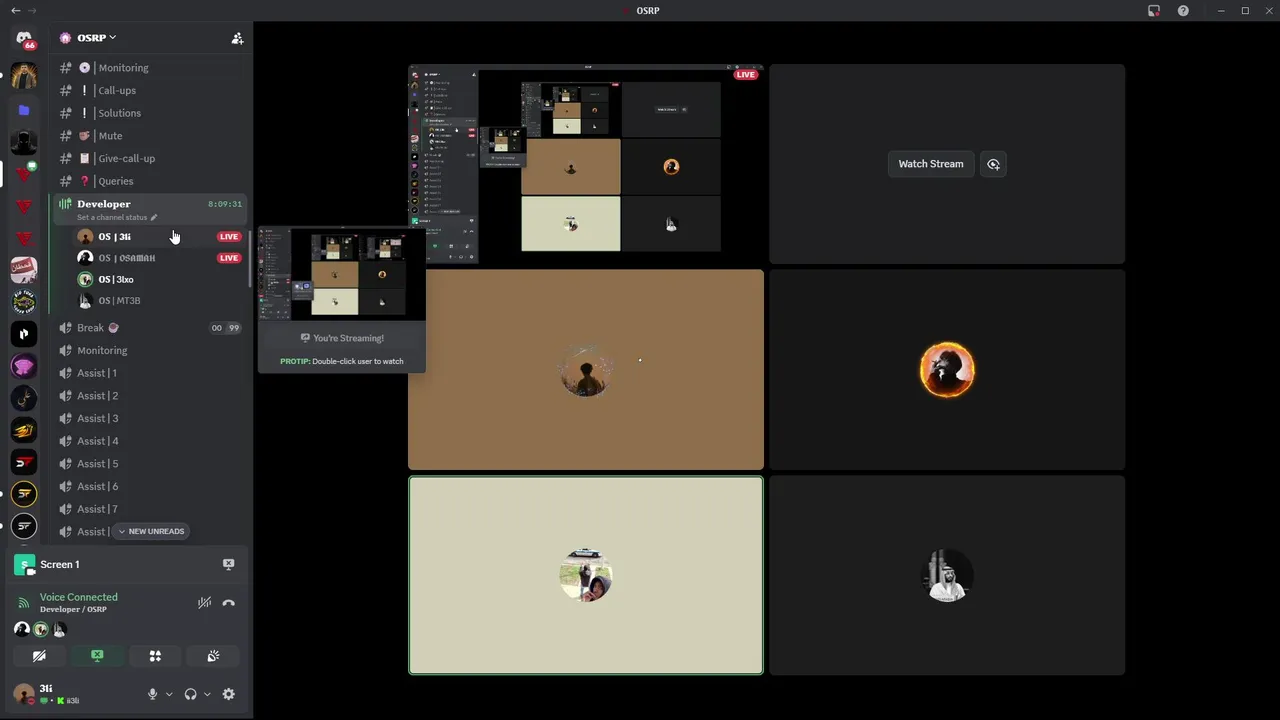1280x720 pixels.
Task: Select the connection signal quality icon
Action: 24,603
